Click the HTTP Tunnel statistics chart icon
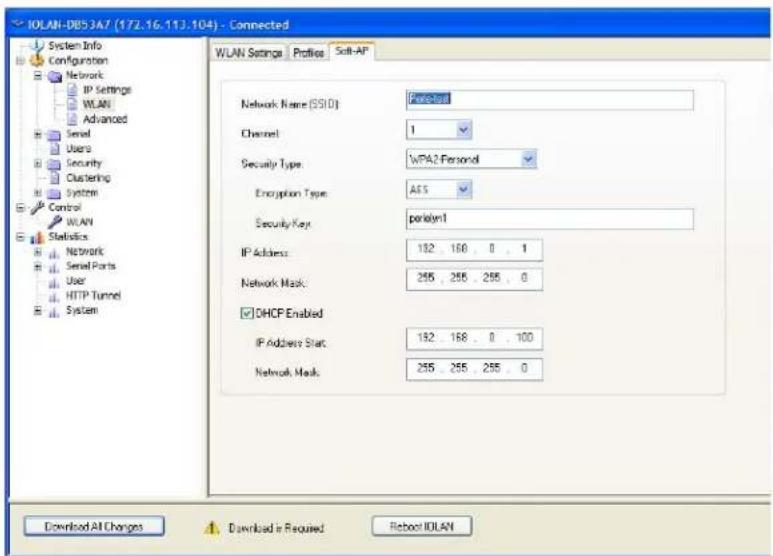Screen dimensions: 773x556 (x=54, y=297)
